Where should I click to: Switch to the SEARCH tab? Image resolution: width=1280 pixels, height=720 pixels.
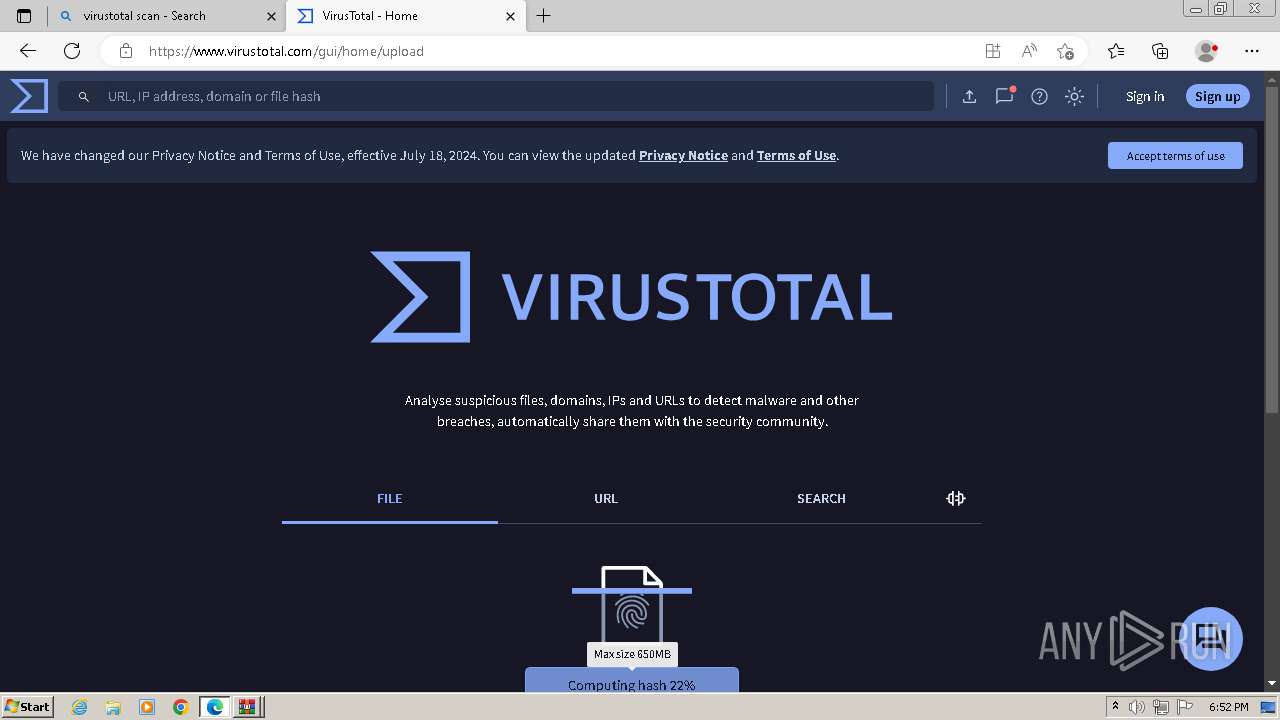point(821,499)
